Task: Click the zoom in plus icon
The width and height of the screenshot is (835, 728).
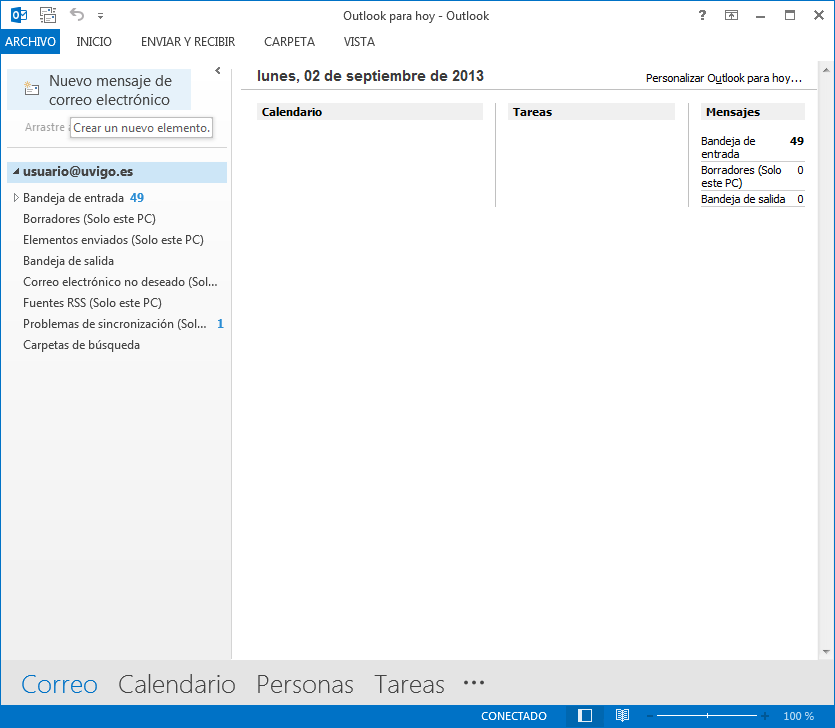Action: tap(765, 716)
